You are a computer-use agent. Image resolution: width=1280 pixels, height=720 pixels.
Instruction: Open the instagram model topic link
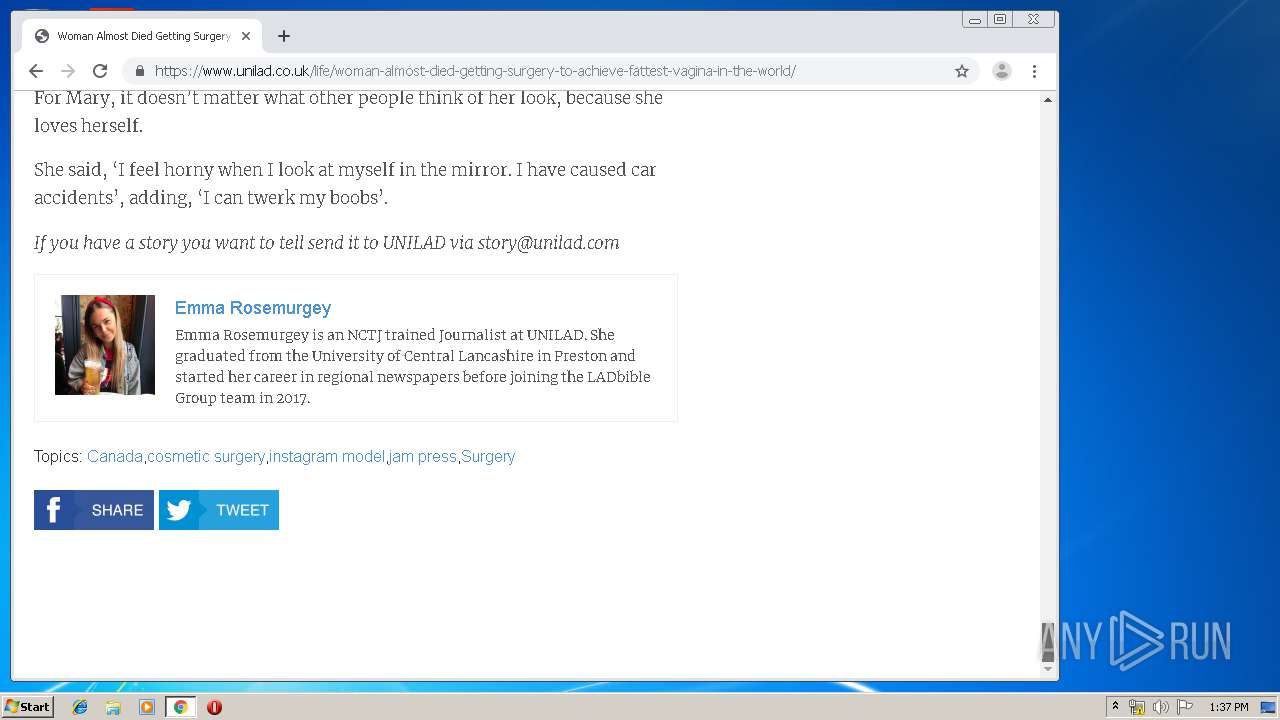point(327,456)
